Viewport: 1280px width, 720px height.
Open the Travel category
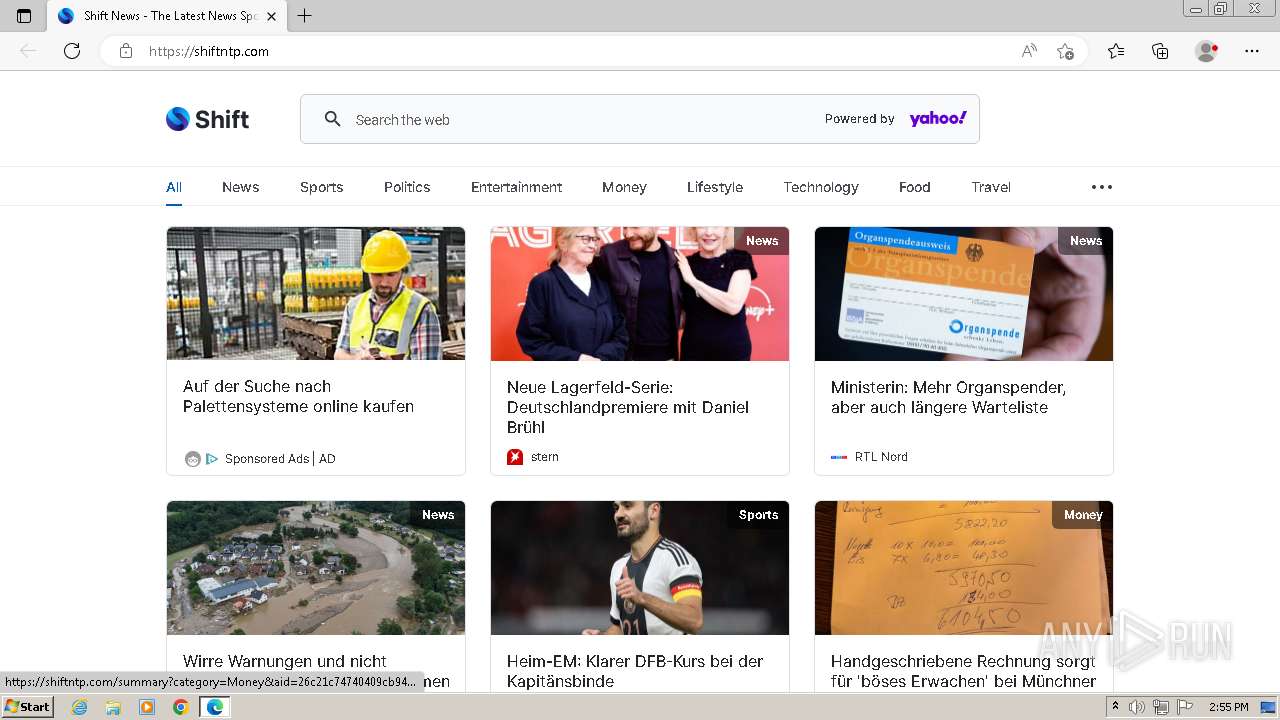tap(991, 187)
